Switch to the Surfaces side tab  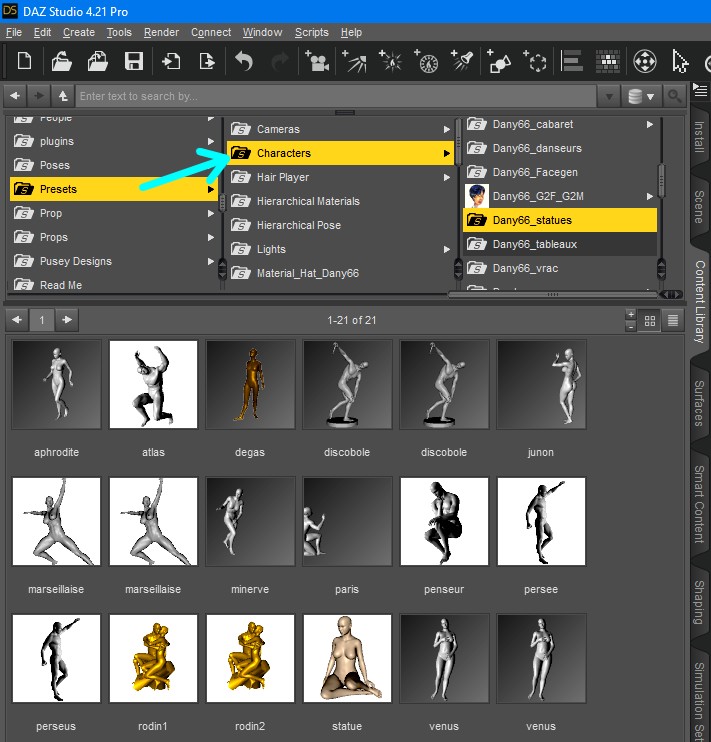click(x=700, y=403)
